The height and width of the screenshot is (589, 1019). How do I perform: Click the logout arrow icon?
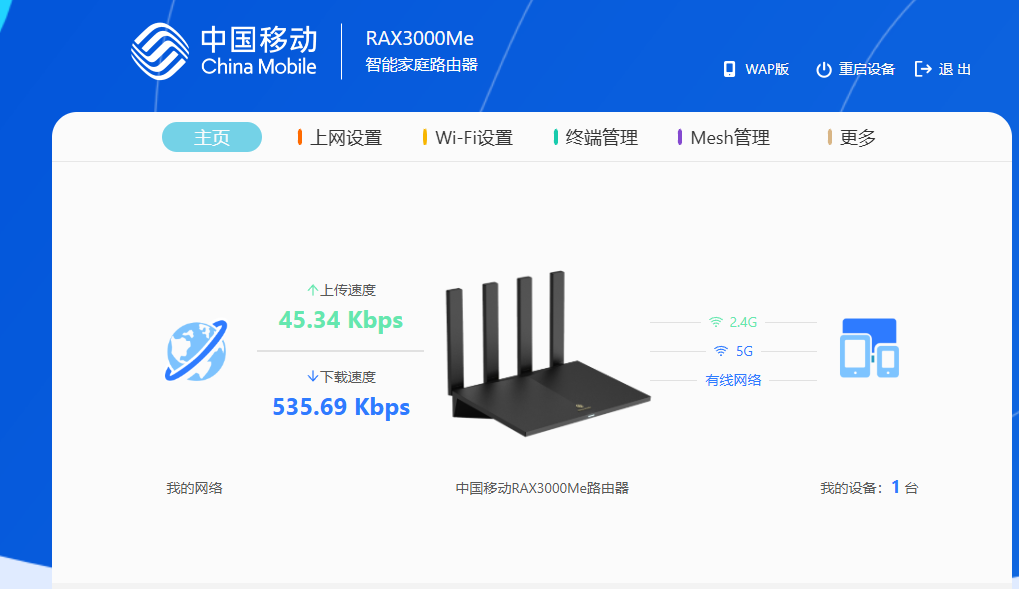[923, 69]
